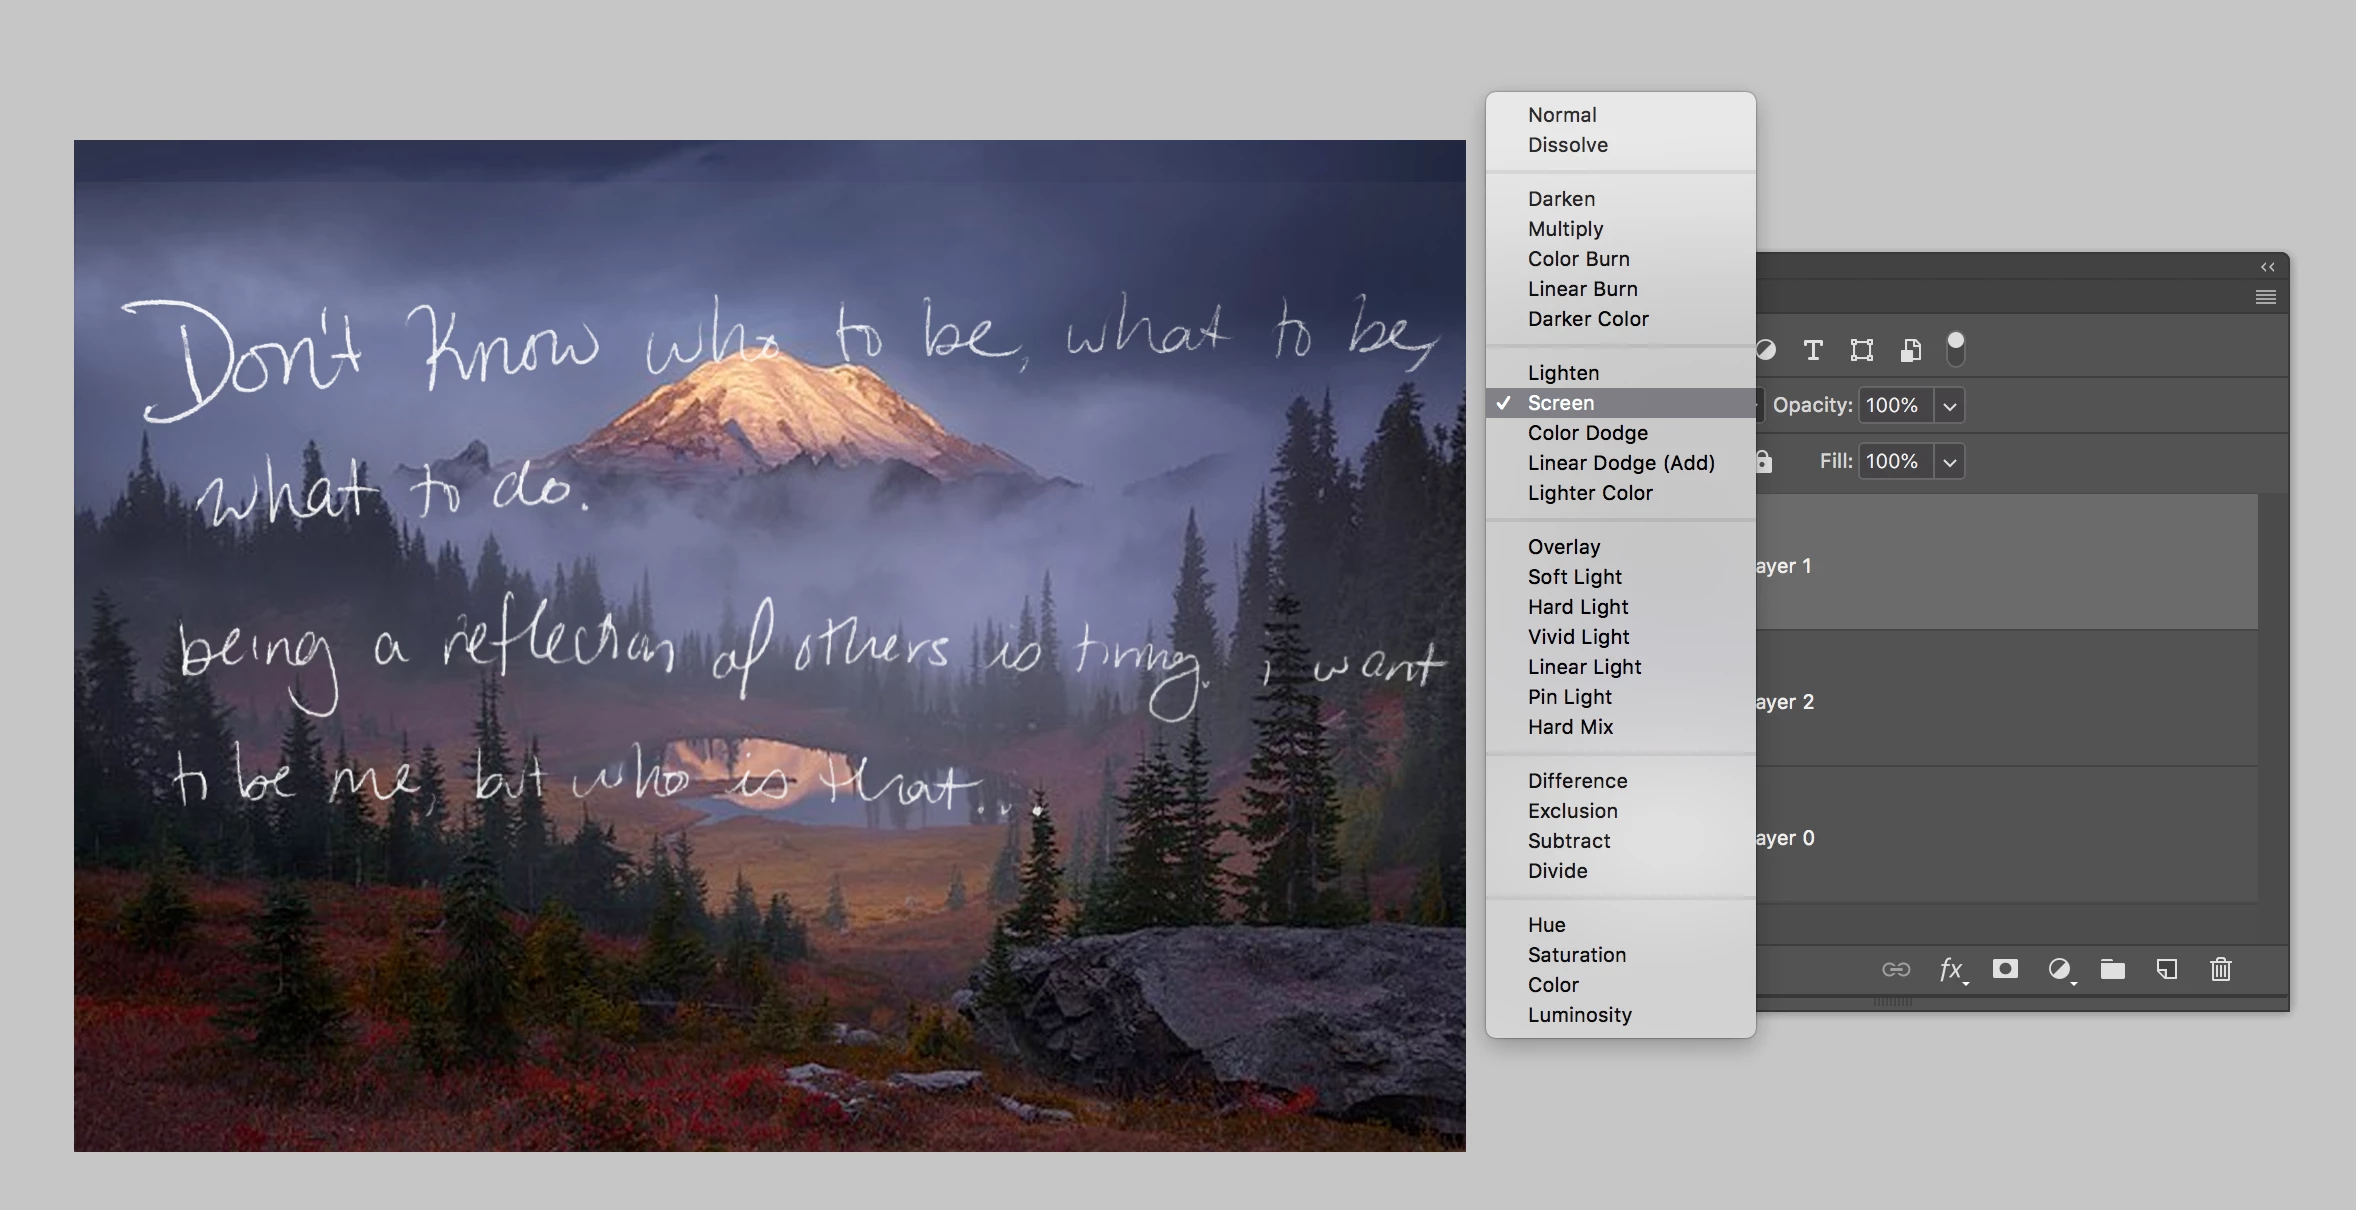Select the Luminosity blend option
This screenshot has height=1210, width=2356.
click(1579, 1015)
